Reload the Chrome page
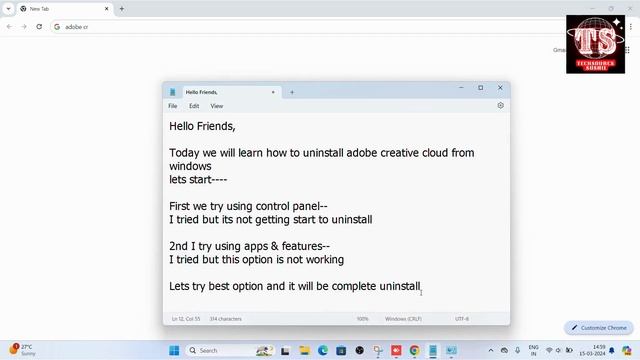 [x=39, y=27]
